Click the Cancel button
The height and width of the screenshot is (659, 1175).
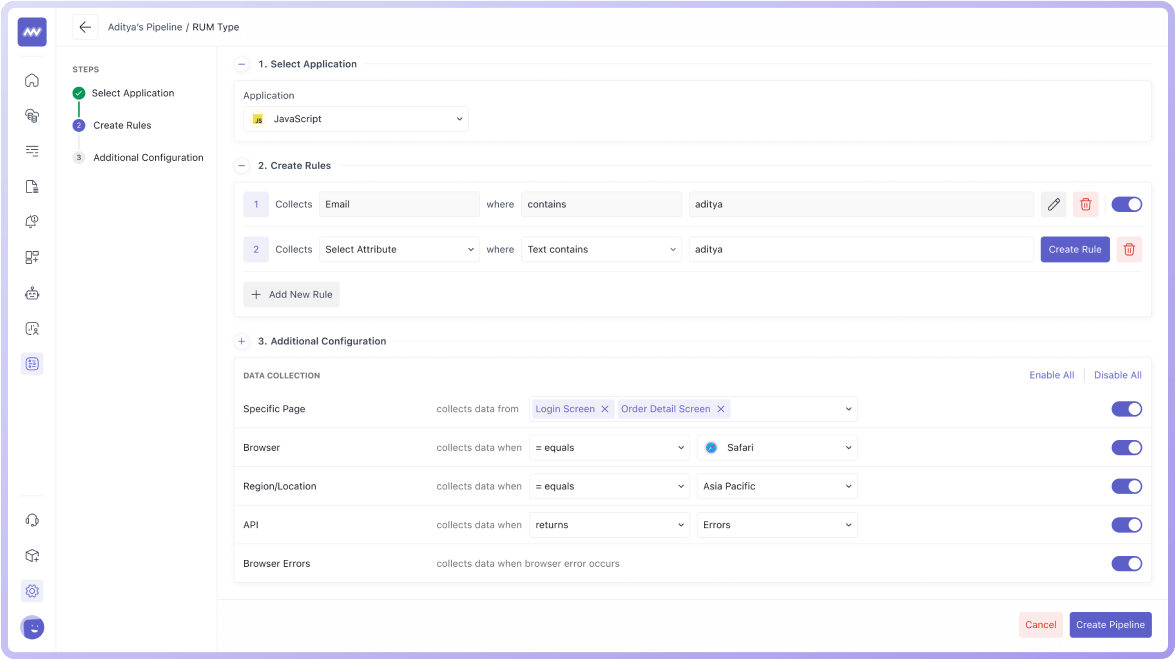click(1041, 625)
